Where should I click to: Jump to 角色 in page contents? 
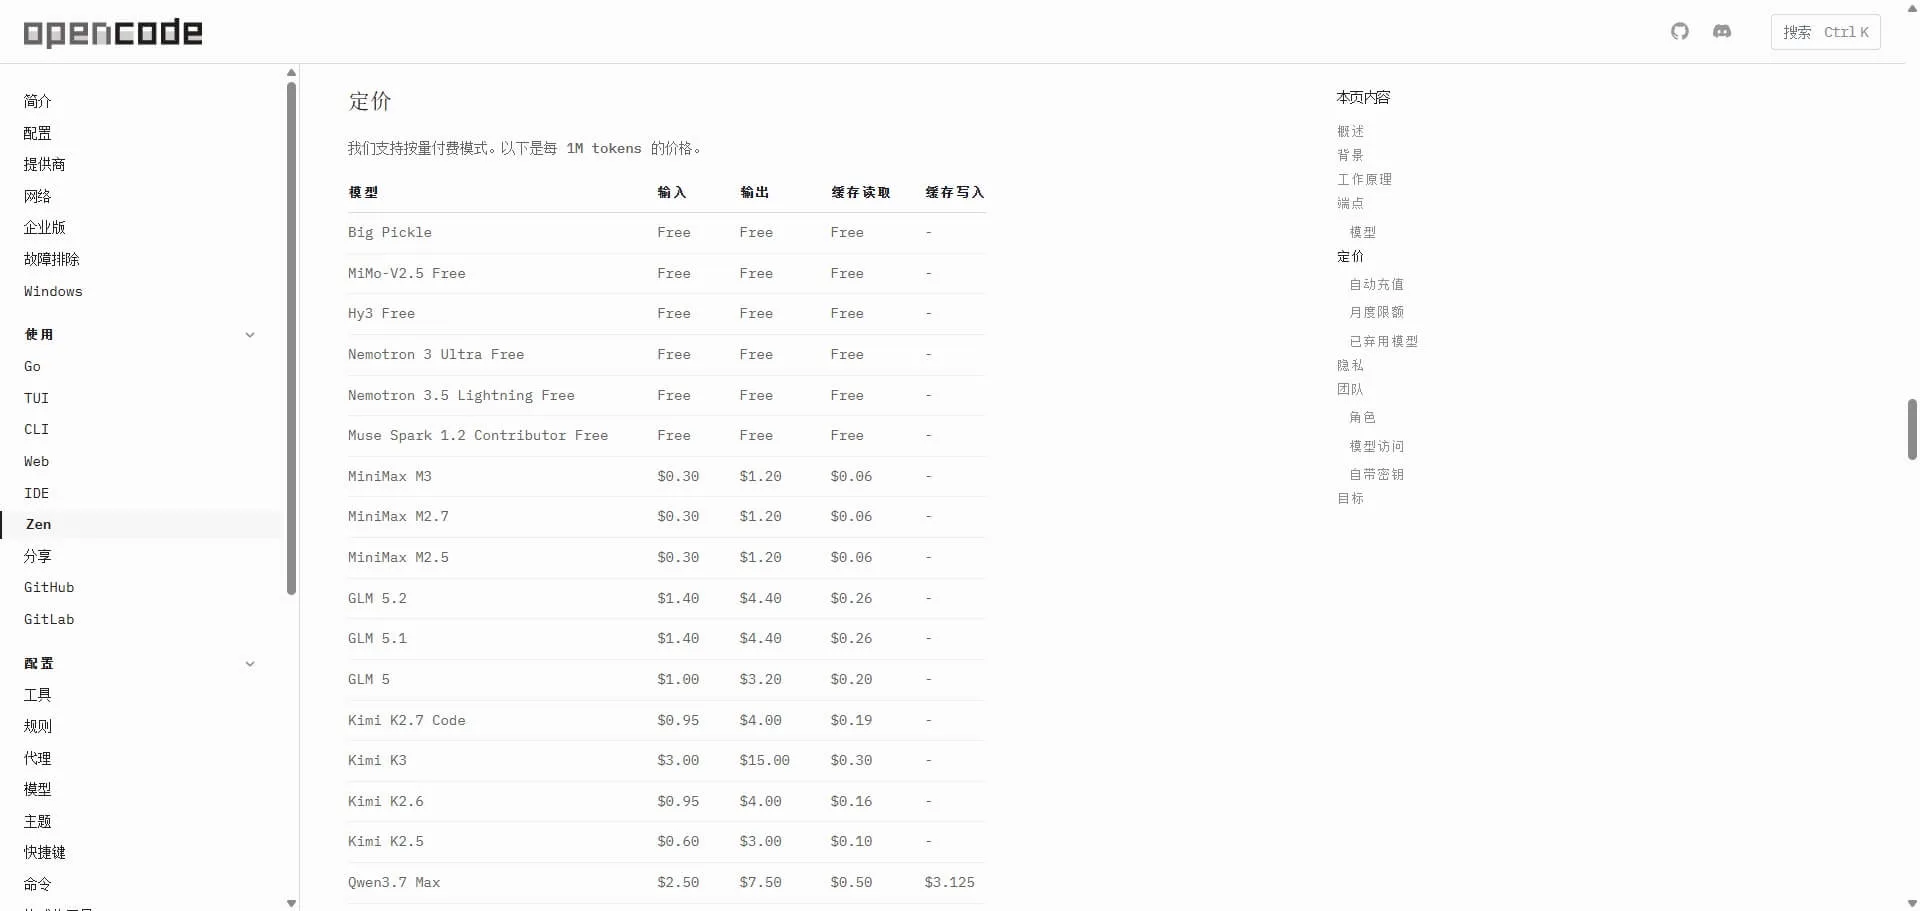[x=1363, y=417]
